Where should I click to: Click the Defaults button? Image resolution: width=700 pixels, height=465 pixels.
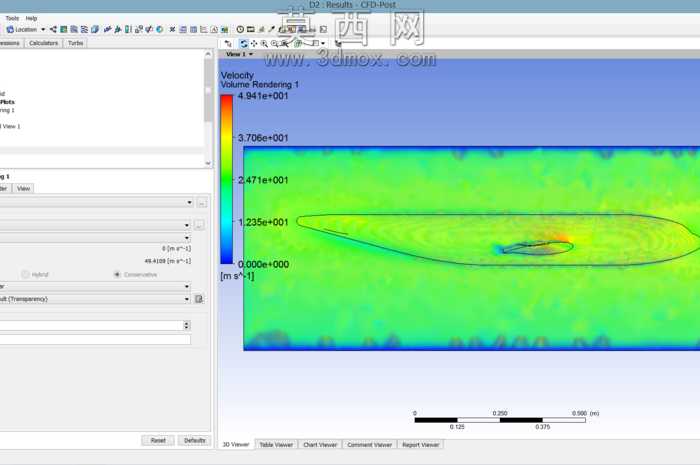[195, 440]
